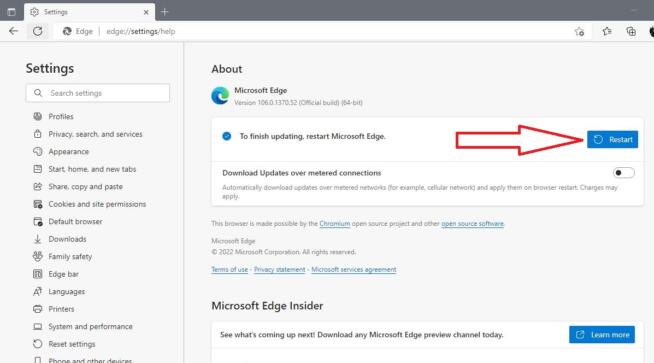The height and width of the screenshot is (363, 654).
Task: Click the Profiles sidebar icon
Action: tap(38, 116)
